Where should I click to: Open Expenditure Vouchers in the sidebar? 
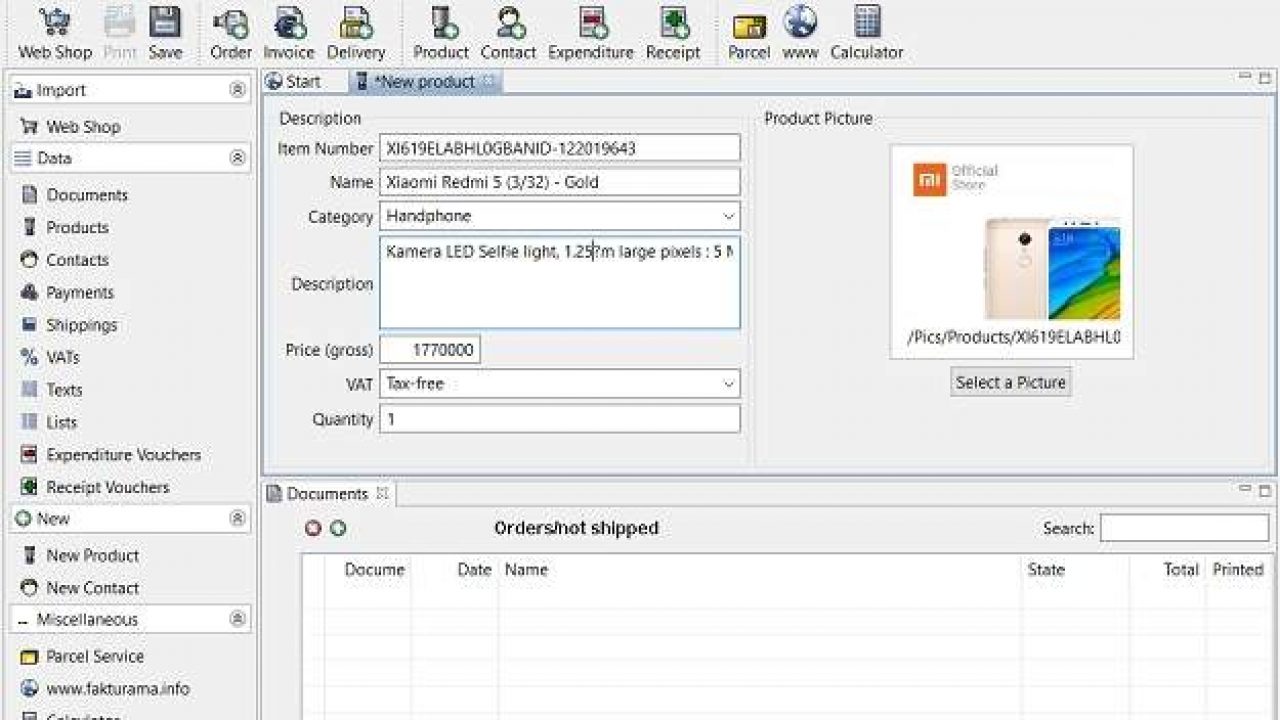tap(111, 455)
